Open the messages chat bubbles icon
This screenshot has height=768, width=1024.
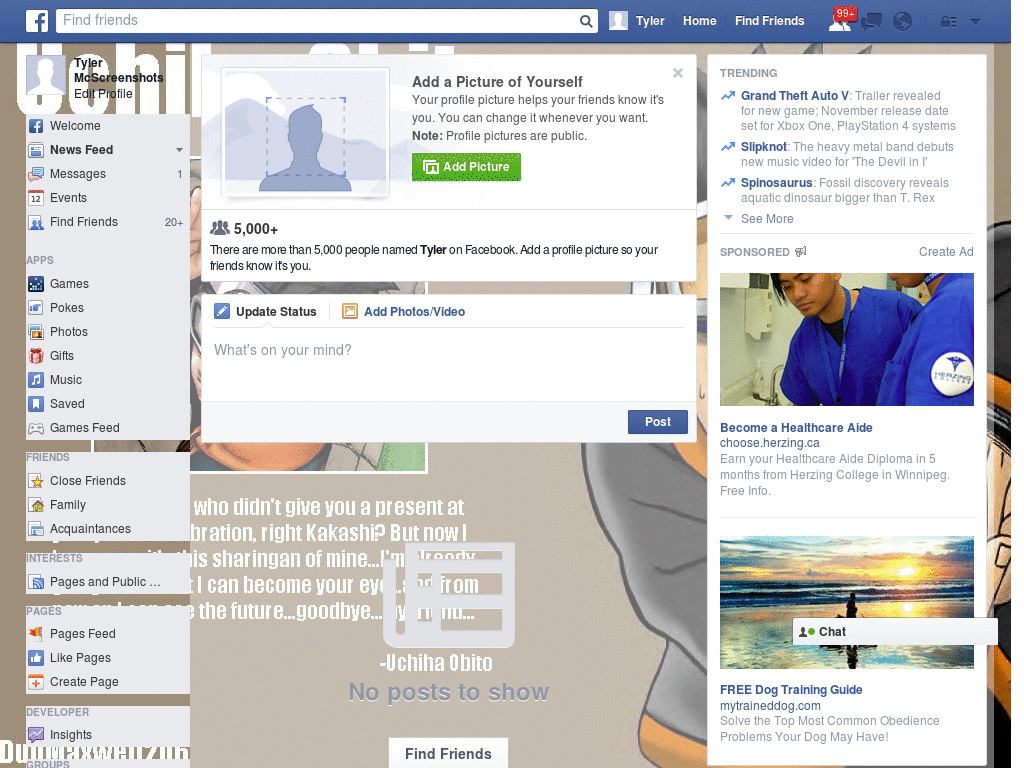[871, 22]
